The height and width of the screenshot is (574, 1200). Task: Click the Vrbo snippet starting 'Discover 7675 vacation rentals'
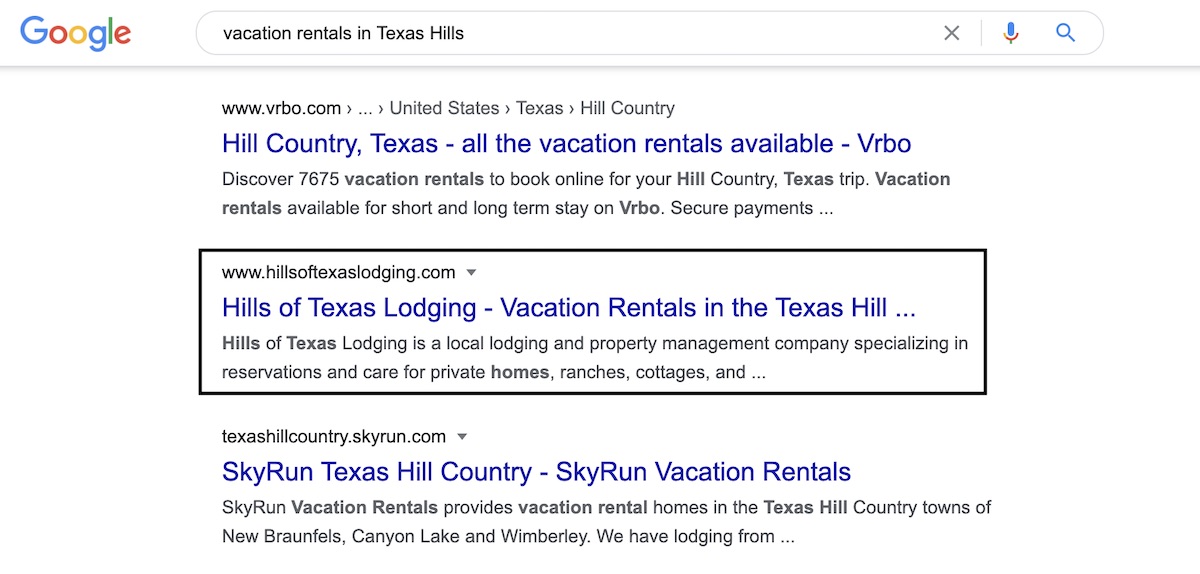(x=586, y=194)
